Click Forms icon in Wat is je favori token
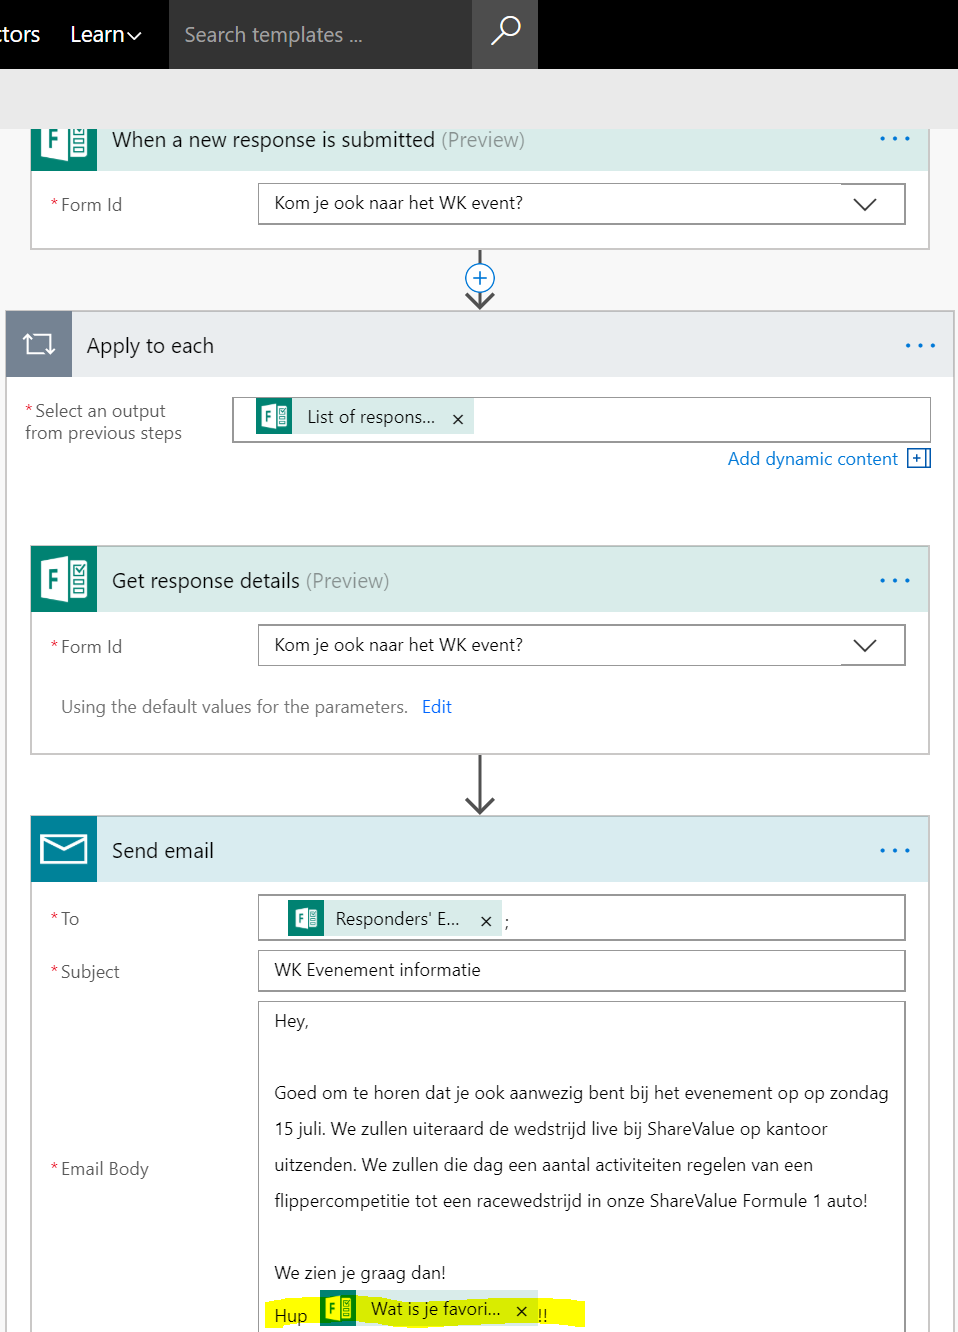The height and width of the screenshot is (1332, 958). click(338, 1308)
